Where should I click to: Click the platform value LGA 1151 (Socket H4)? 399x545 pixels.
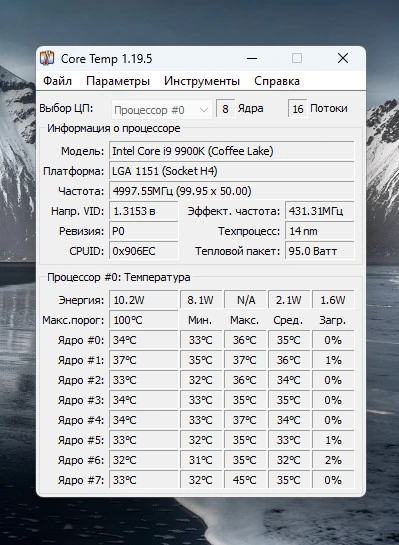coord(231,171)
